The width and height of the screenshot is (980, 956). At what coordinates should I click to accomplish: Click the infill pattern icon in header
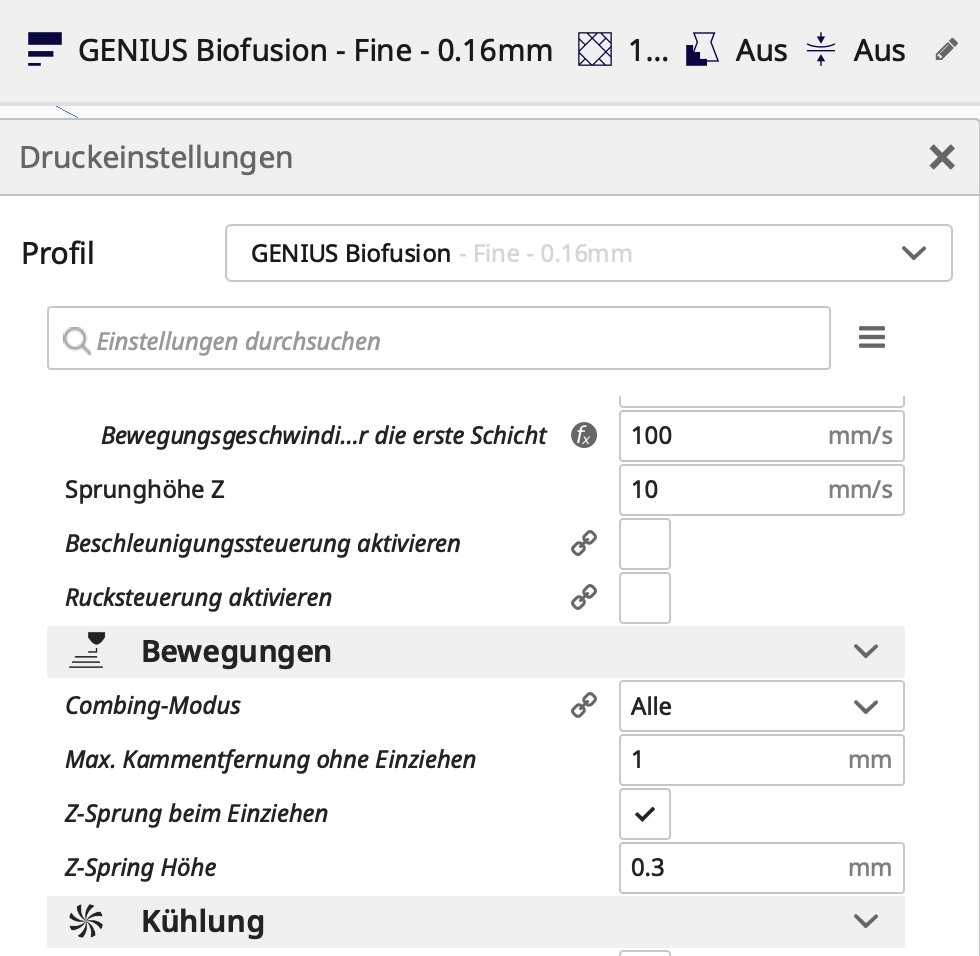tap(595, 50)
